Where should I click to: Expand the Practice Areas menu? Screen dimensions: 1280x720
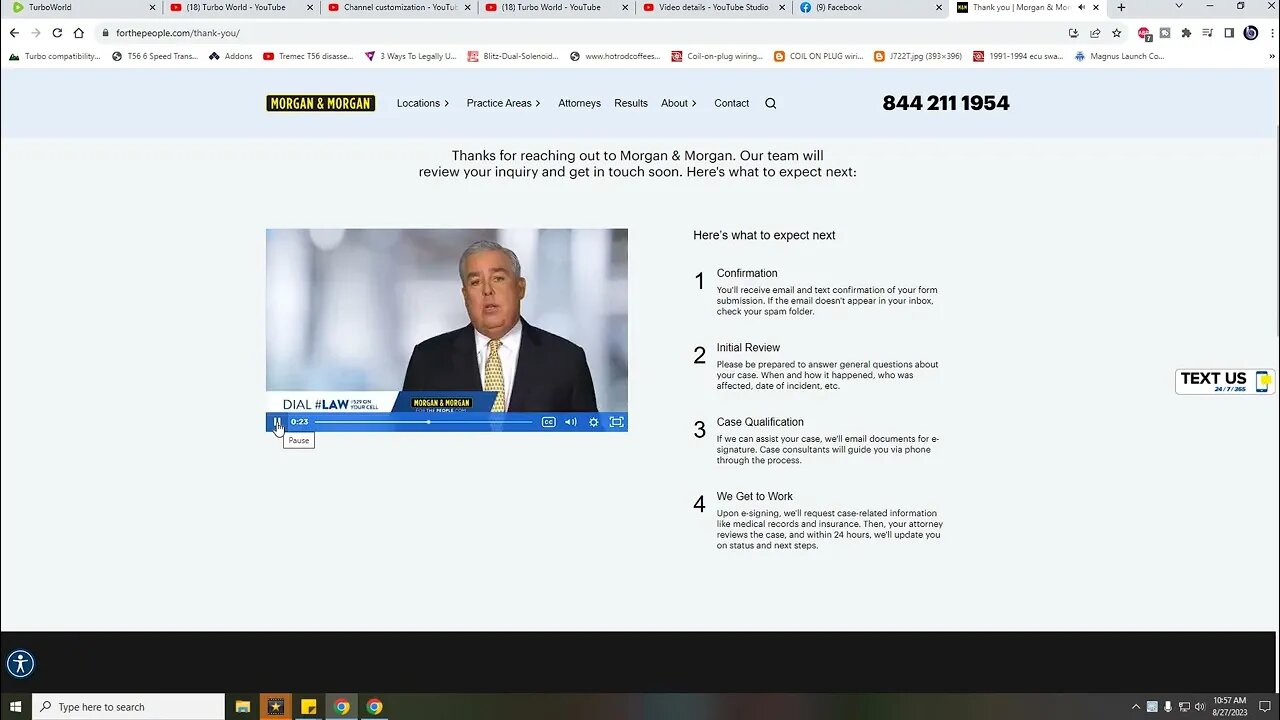503,103
